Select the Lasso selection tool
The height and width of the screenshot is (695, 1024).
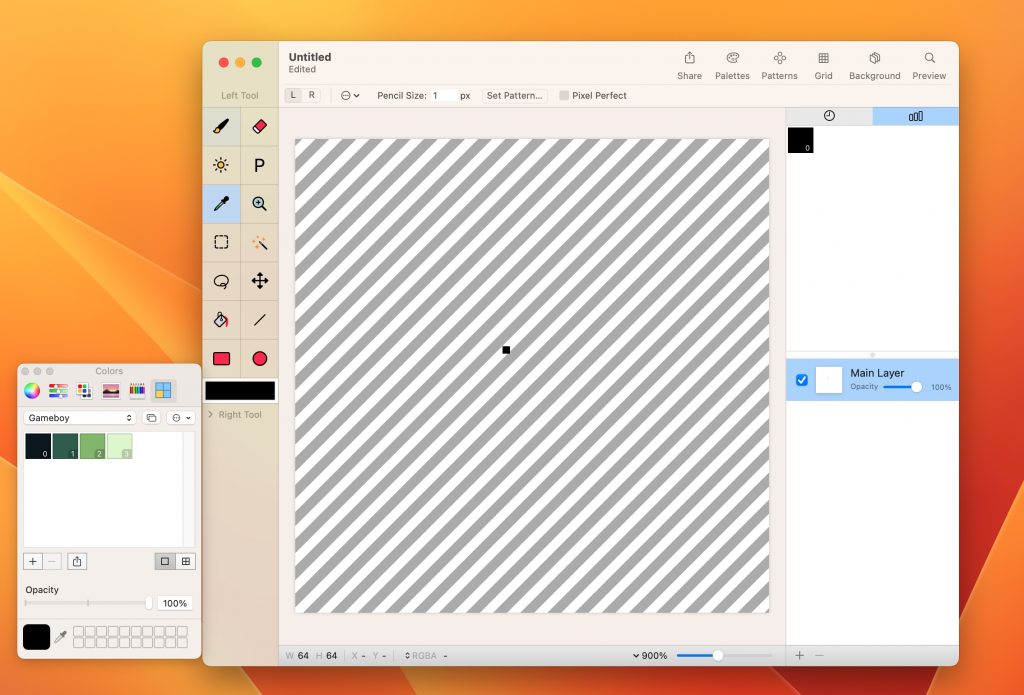point(221,281)
